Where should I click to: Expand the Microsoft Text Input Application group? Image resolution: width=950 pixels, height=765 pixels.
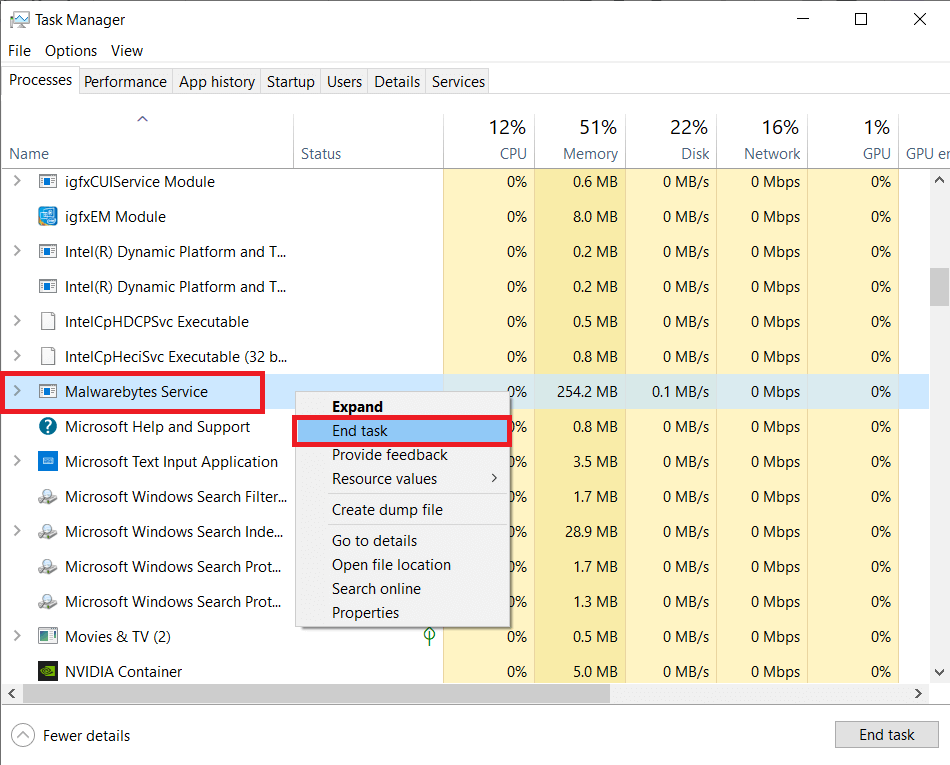(x=17, y=462)
